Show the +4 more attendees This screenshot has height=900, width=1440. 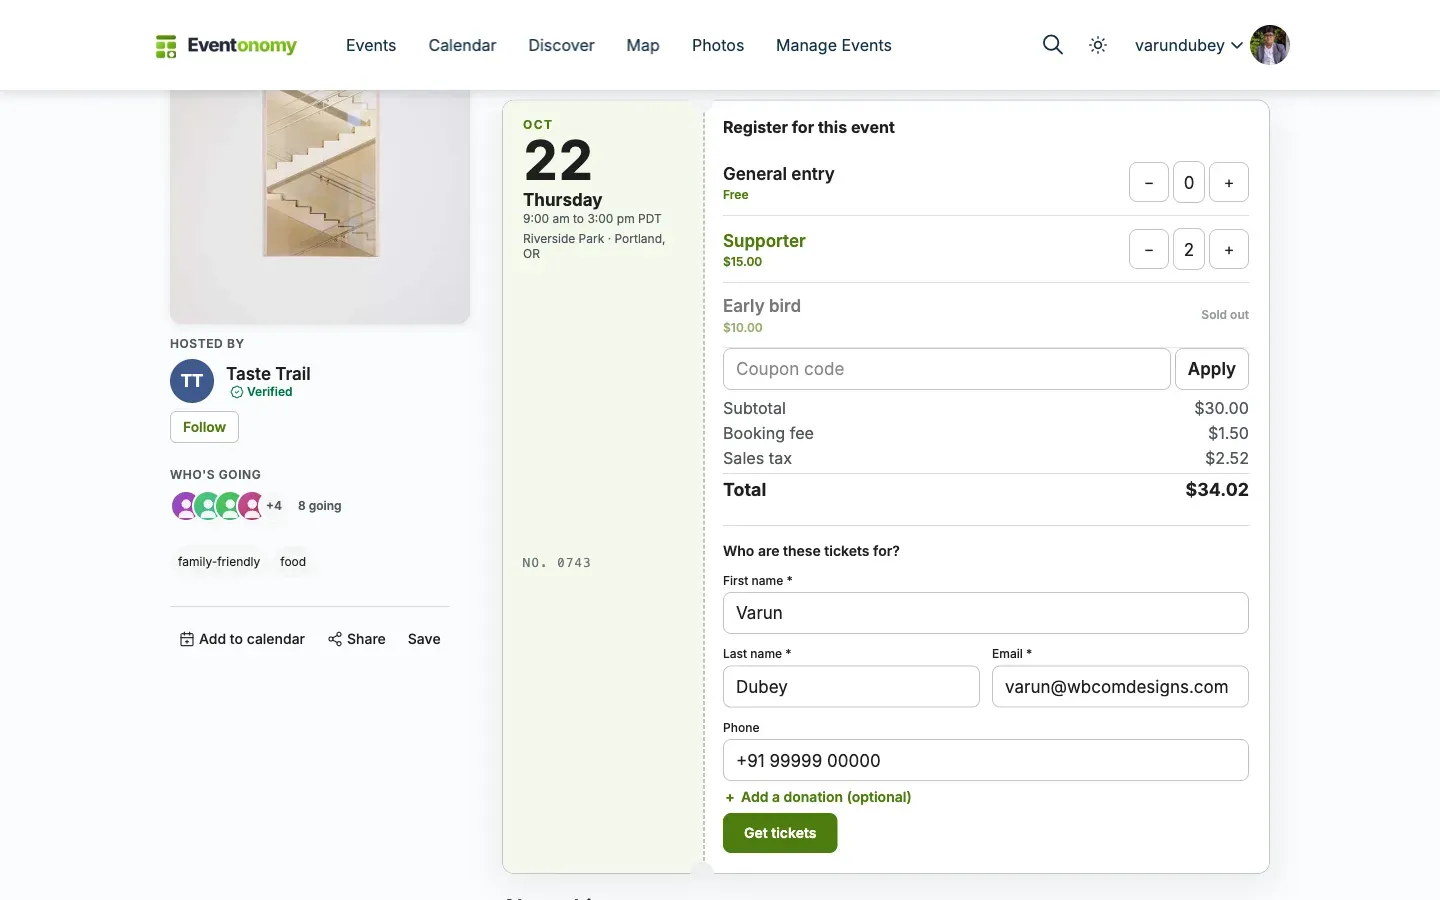(274, 506)
